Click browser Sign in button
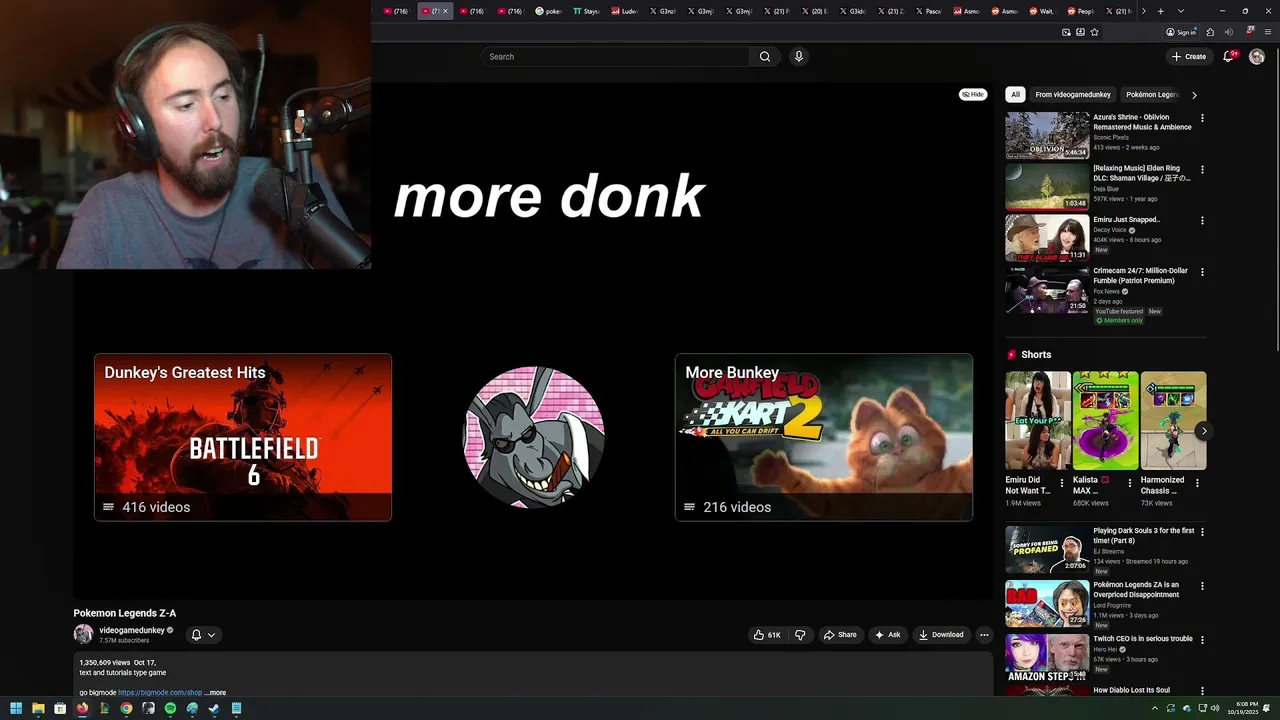The height and width of the screenshot is (720, 1280). (1181, 32)
